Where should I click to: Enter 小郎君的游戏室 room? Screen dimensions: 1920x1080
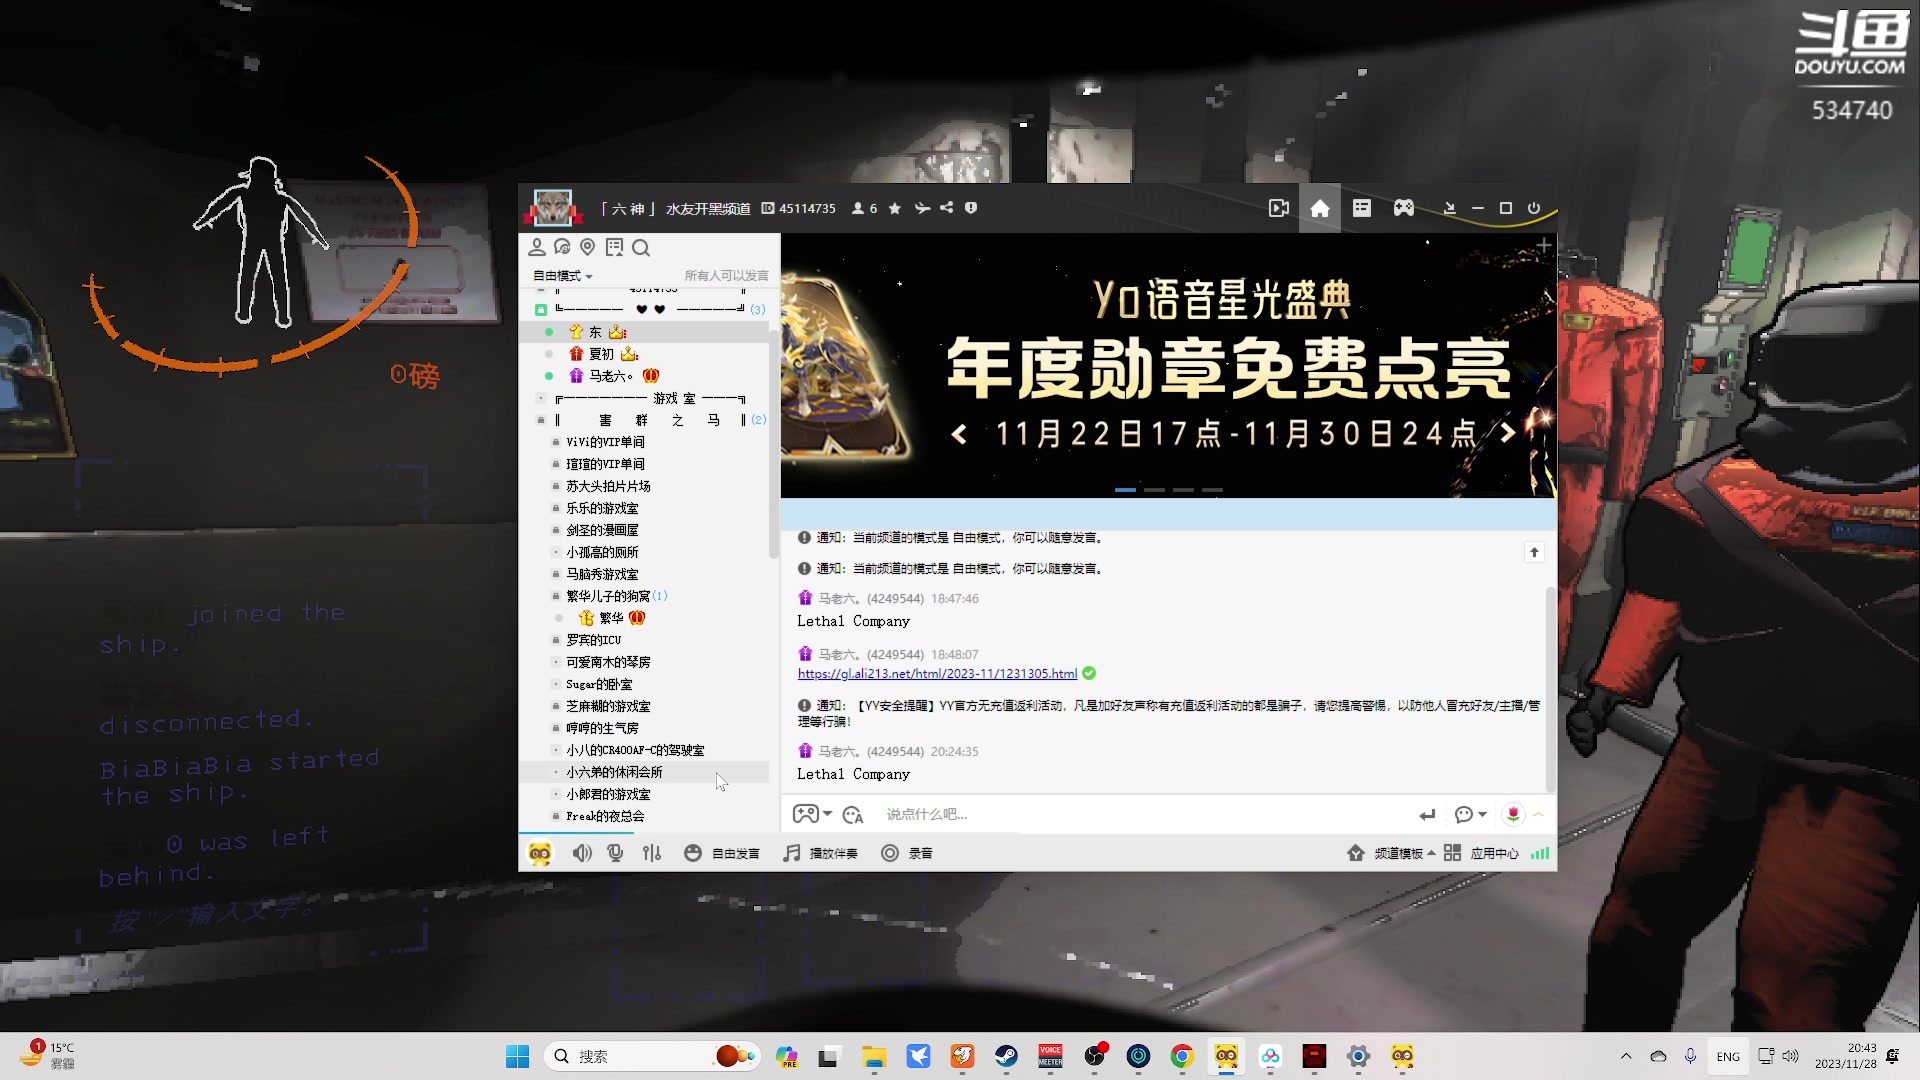(608, 794)
